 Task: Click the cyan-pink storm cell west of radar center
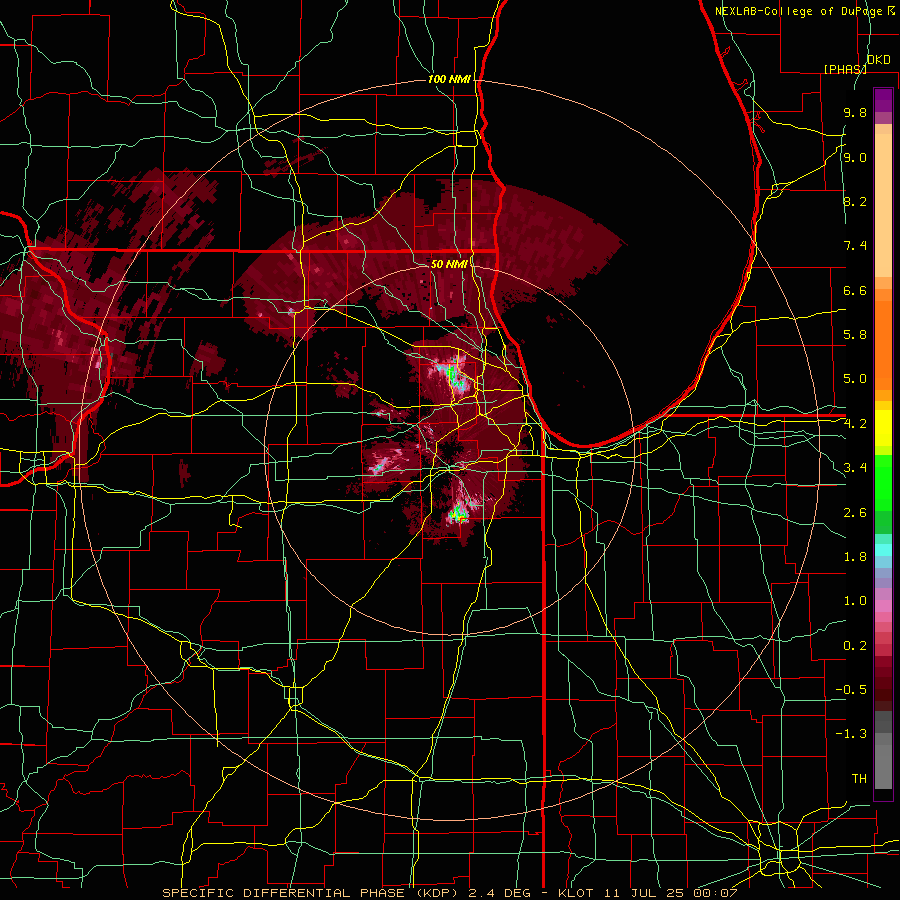[383, 463]
